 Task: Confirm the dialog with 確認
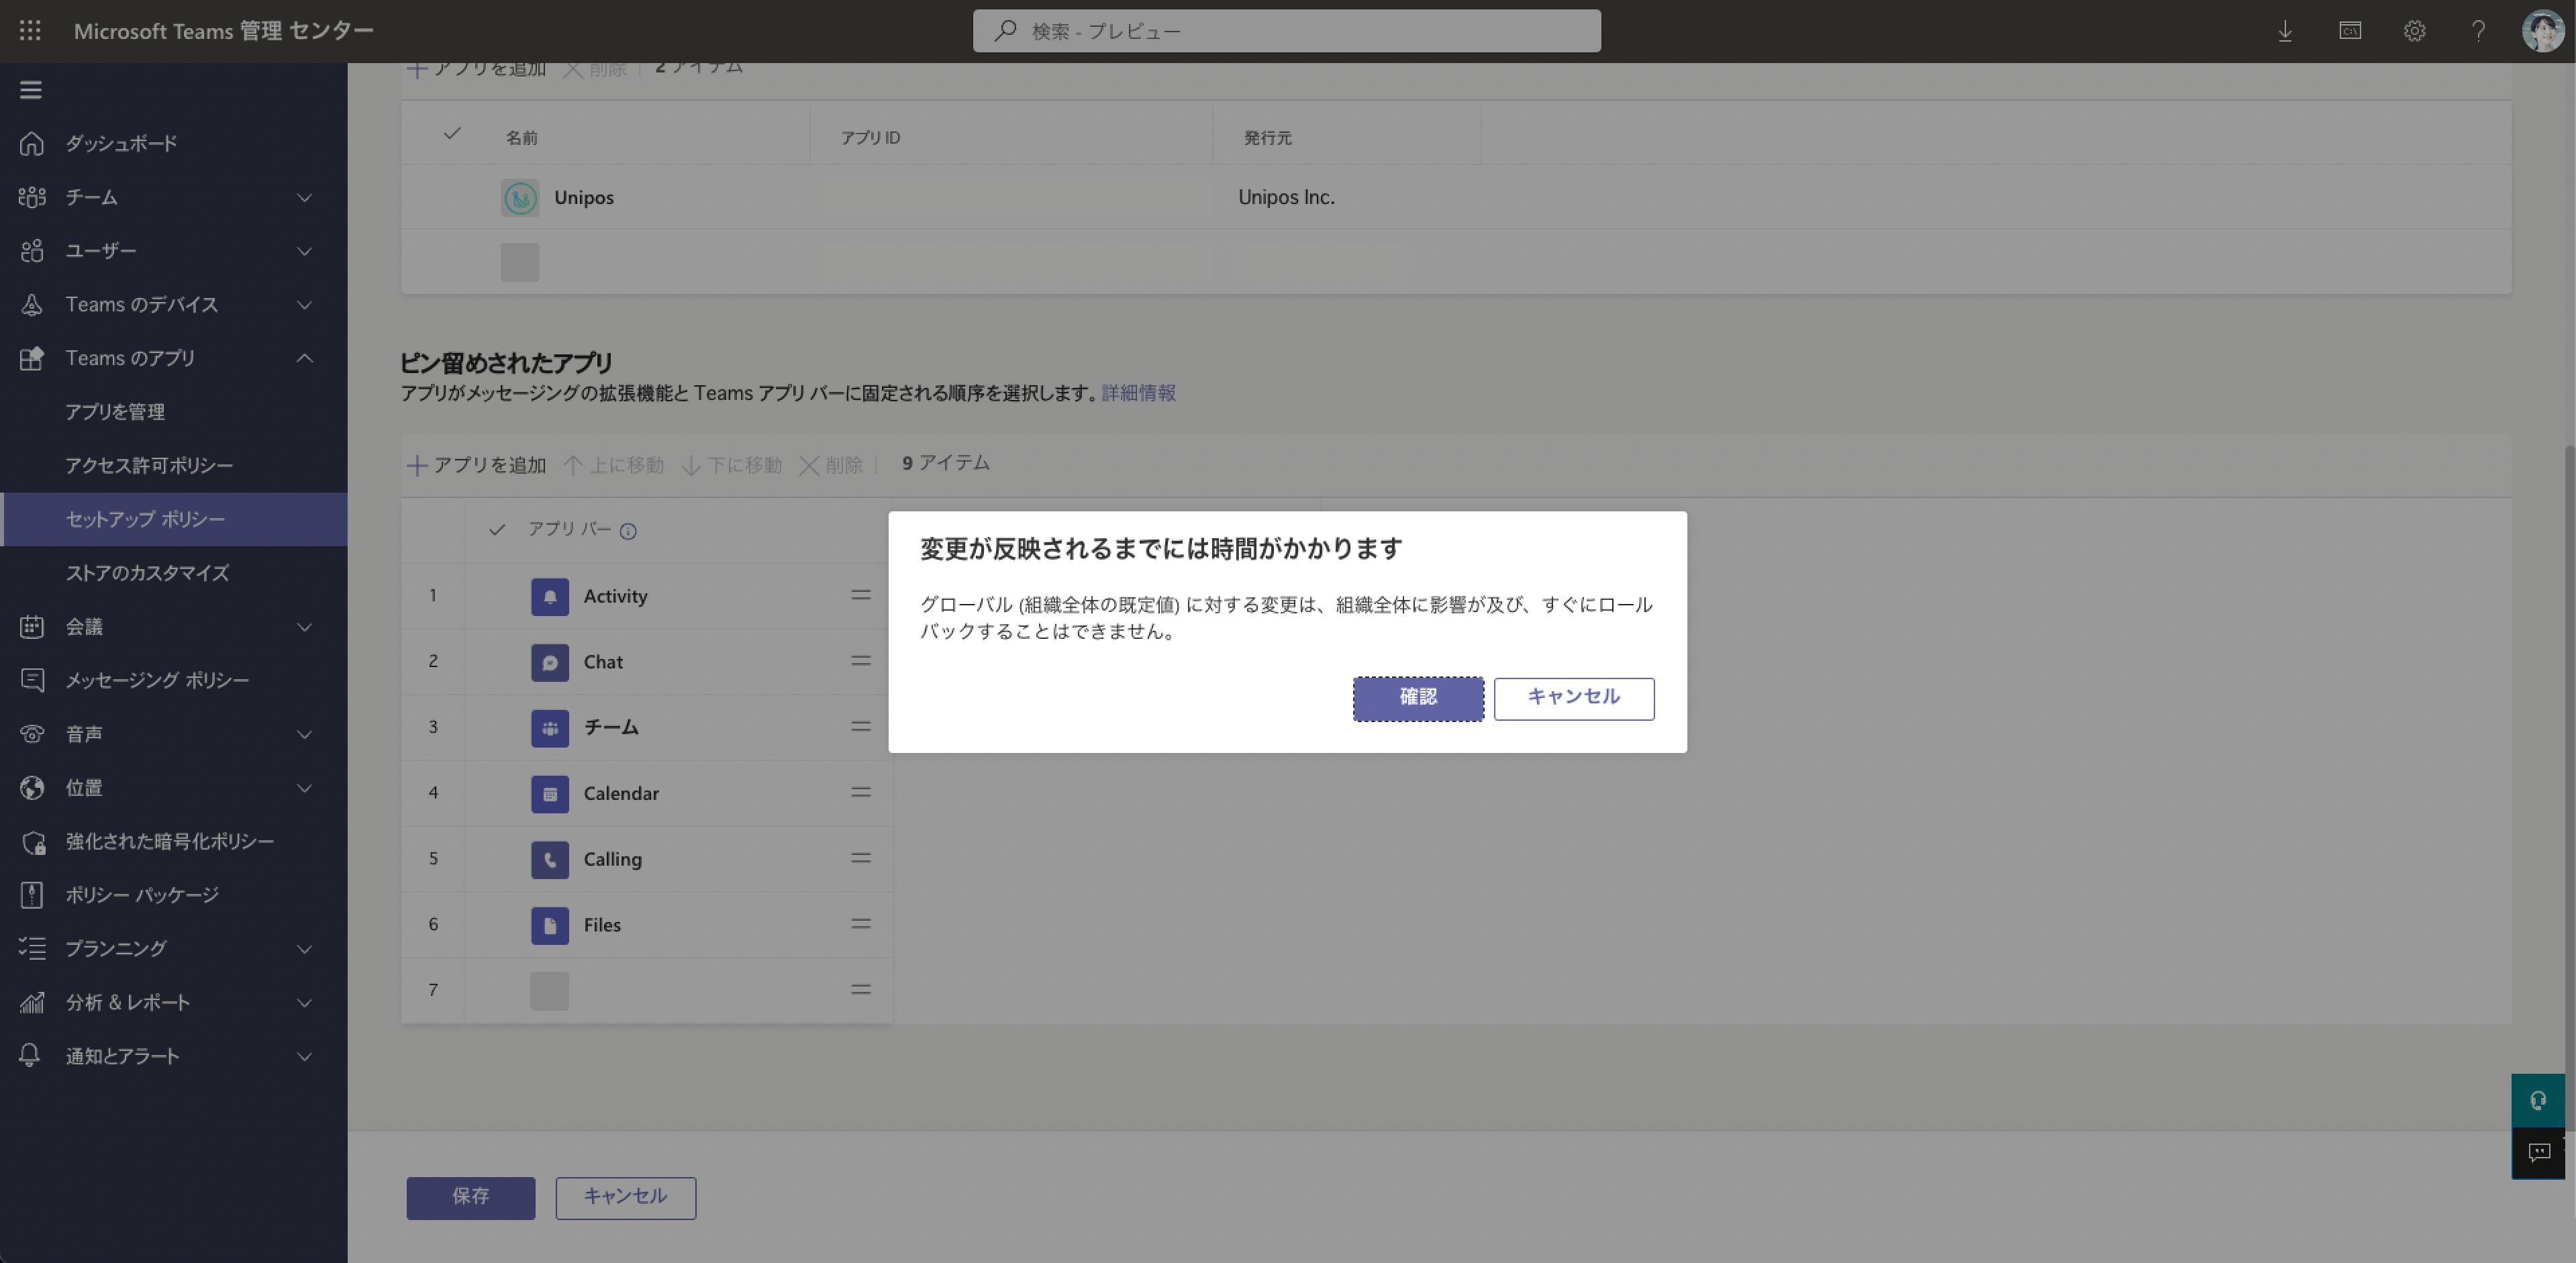click(x=1418, y=698)
